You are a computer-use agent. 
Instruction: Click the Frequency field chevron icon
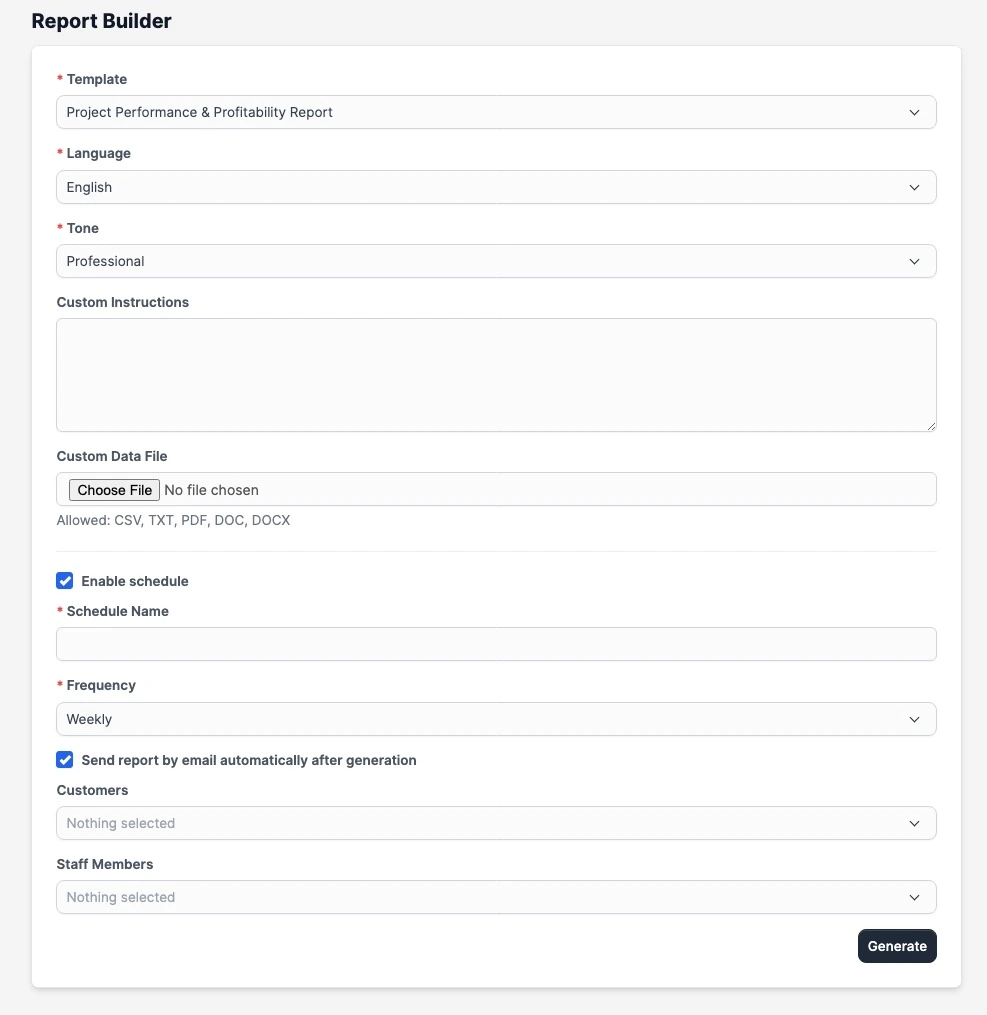click(914, 719)
